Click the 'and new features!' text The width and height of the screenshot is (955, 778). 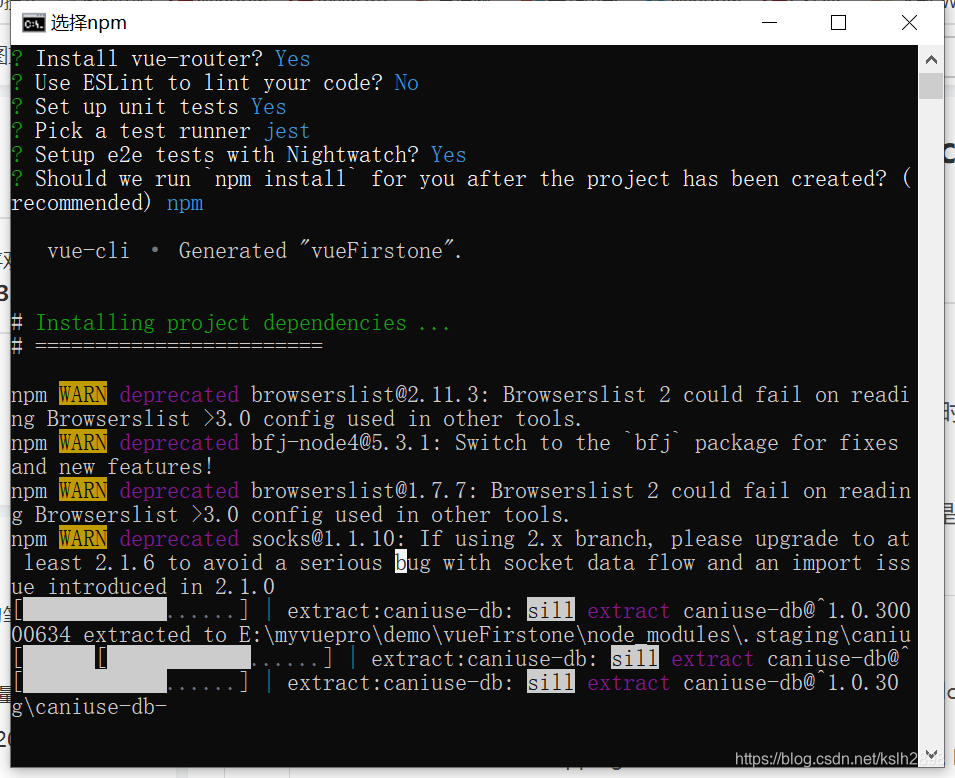tap(113, 467)
